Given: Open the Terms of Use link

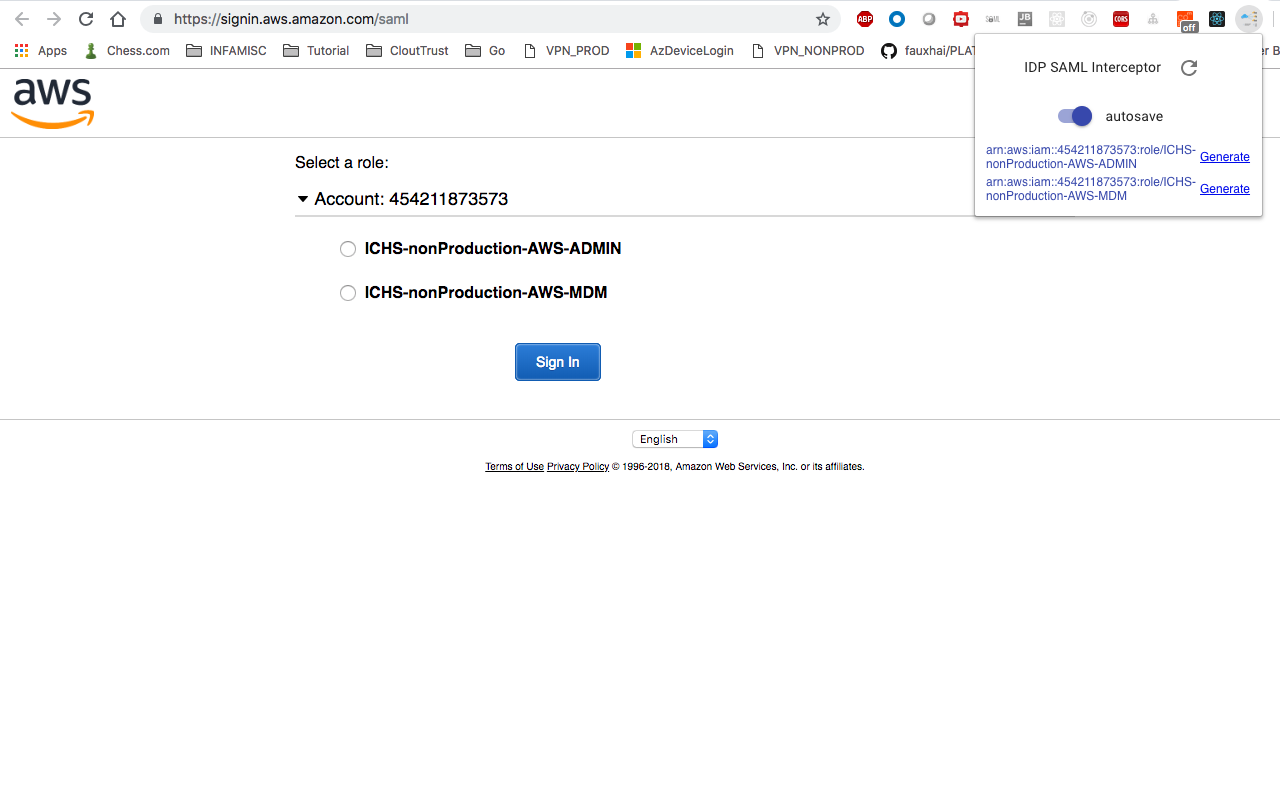Looking at the screenshot, I should pyautogui.click(x=514, y=466).
